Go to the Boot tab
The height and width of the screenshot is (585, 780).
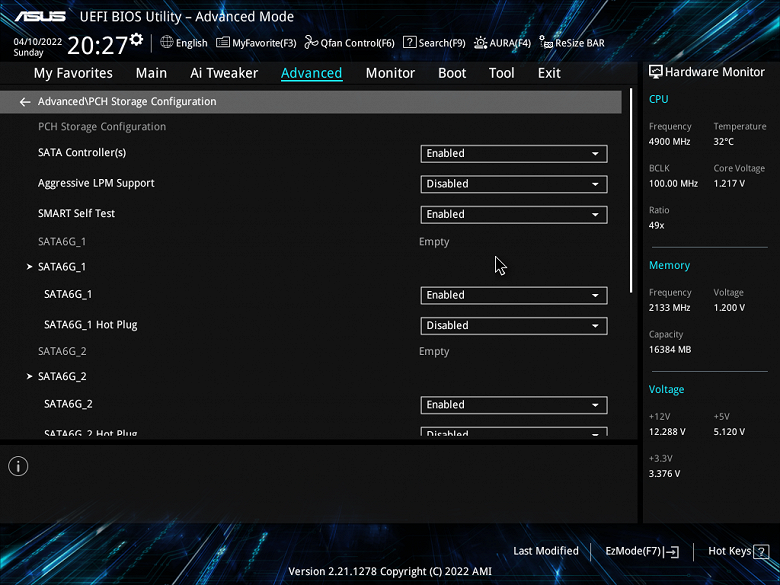tap(452, 73)
